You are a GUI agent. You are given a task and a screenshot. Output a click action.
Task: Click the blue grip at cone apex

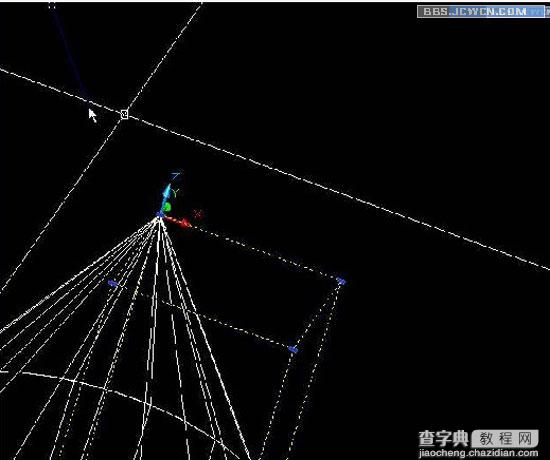pyautogui.click(x=160, y=214)
